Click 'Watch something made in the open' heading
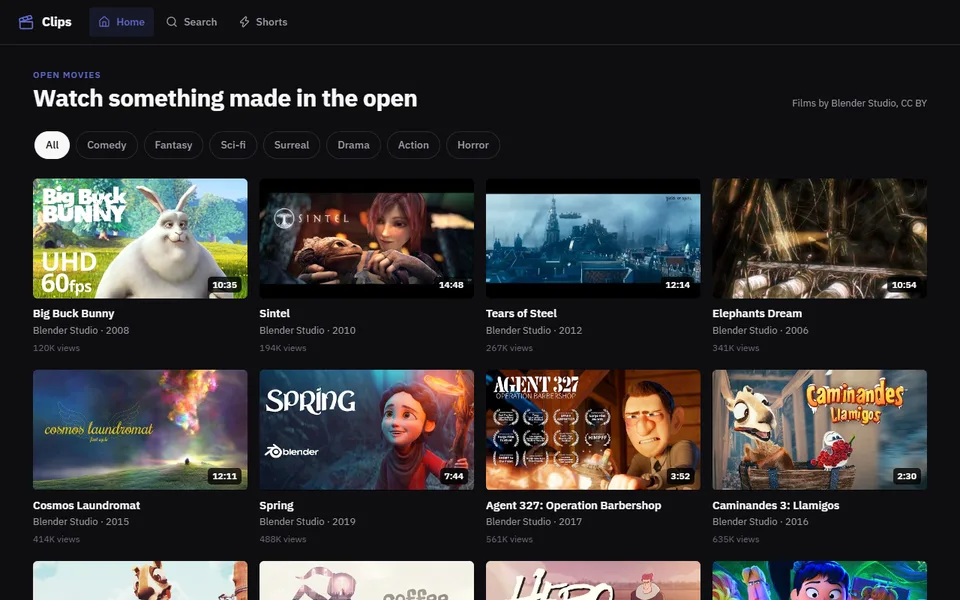The height and width of the screenshot is (600, 960). [225, 99]
